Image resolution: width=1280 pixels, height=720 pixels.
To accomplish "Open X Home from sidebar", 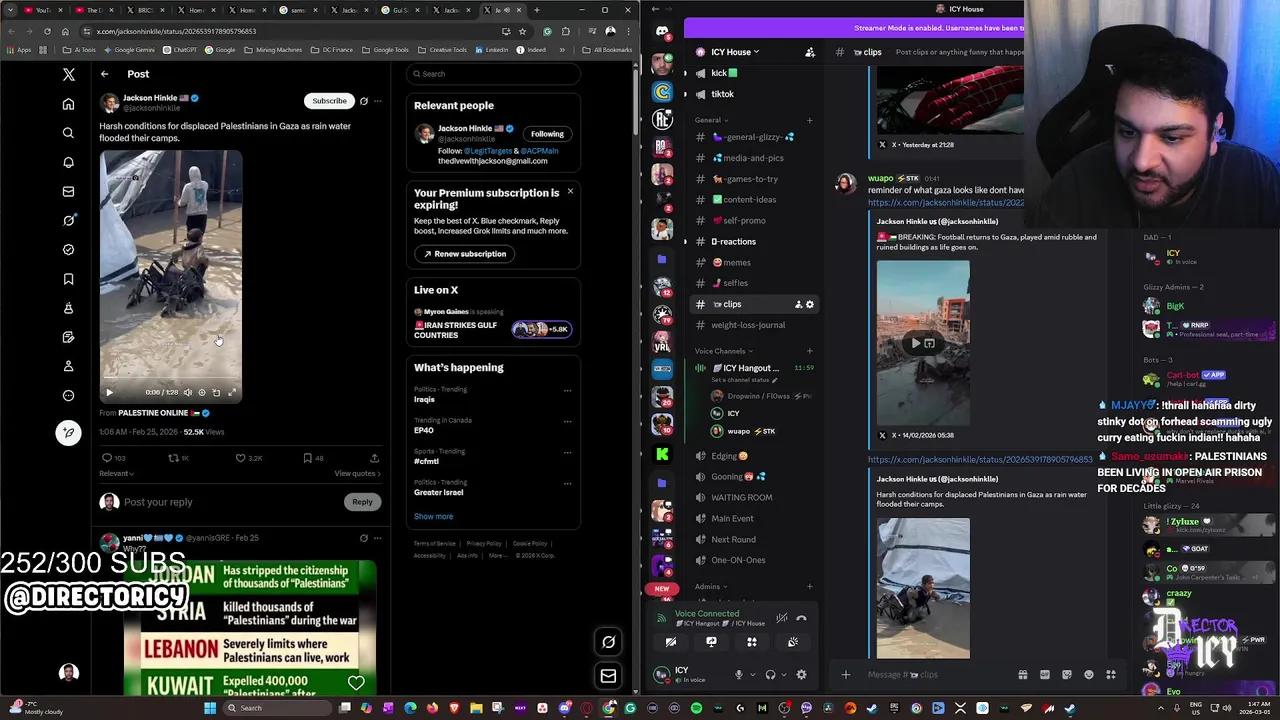I will (x=68, y=104).
